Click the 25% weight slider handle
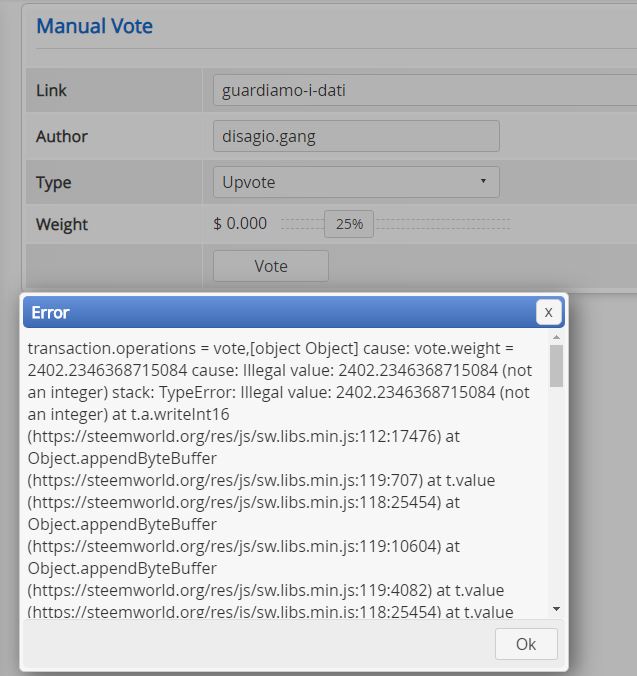The width and height of the screenshot is (637, 676). coord(349,224)
